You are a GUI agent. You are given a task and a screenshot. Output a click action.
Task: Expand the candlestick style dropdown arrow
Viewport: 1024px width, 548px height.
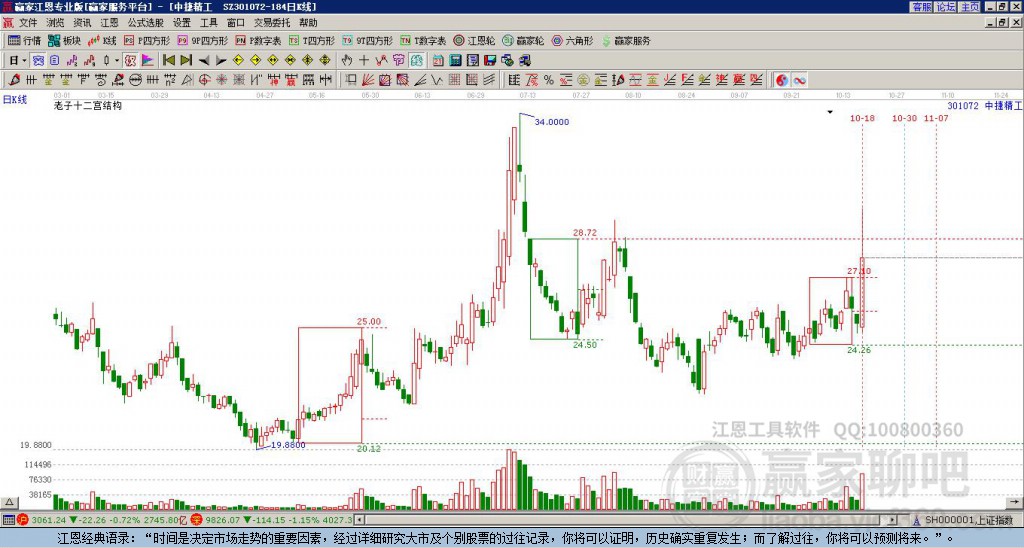116,60
